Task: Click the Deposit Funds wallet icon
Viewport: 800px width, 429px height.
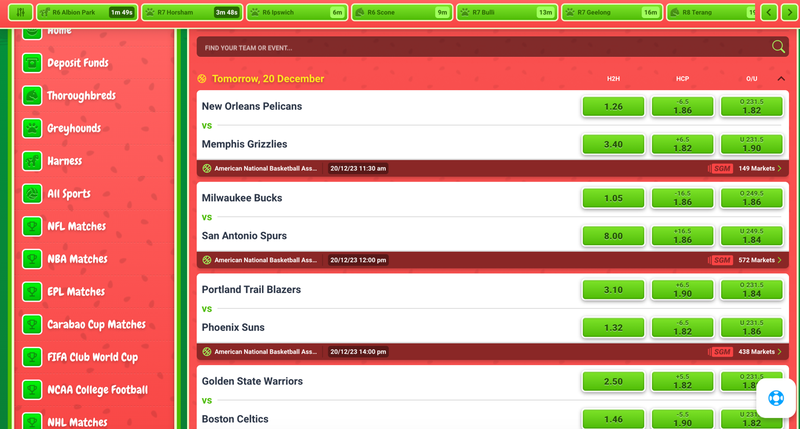Action: point(32,63)
